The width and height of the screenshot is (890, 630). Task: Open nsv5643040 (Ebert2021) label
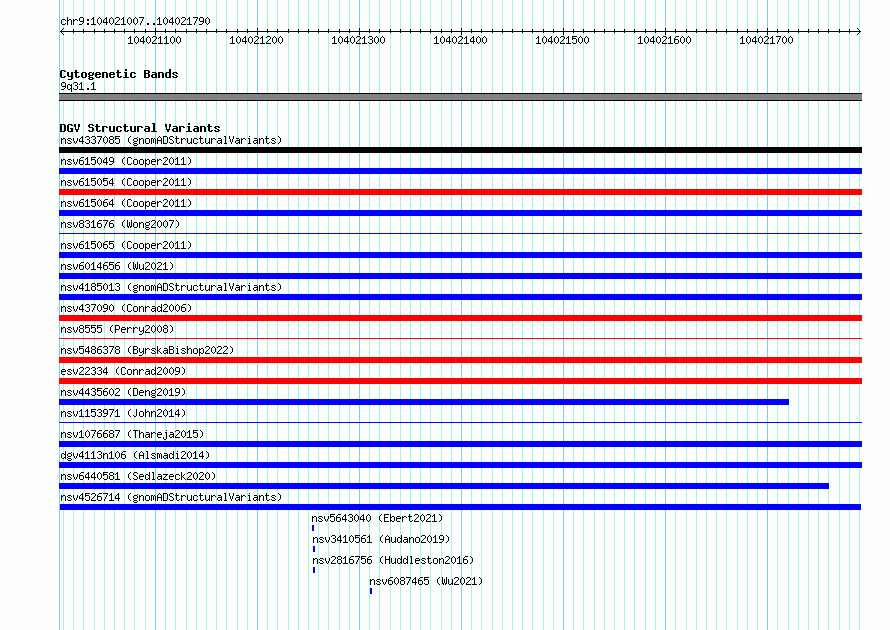pos(377,518)
